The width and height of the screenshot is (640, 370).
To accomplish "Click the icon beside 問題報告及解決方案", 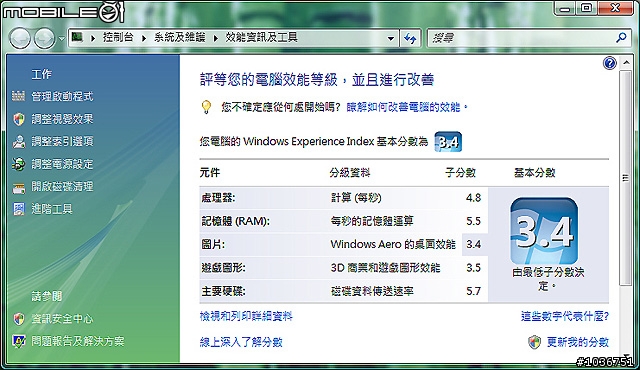I will click(19, 341).
